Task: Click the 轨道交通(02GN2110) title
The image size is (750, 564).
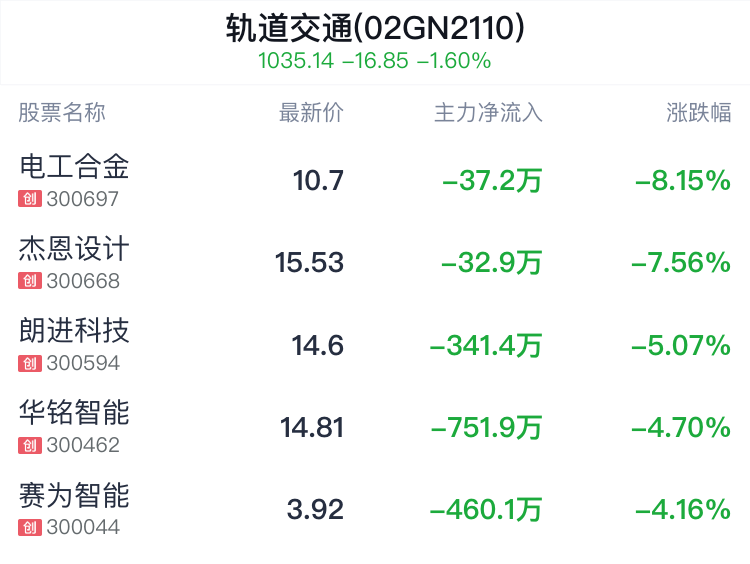Action: (375, 28)
